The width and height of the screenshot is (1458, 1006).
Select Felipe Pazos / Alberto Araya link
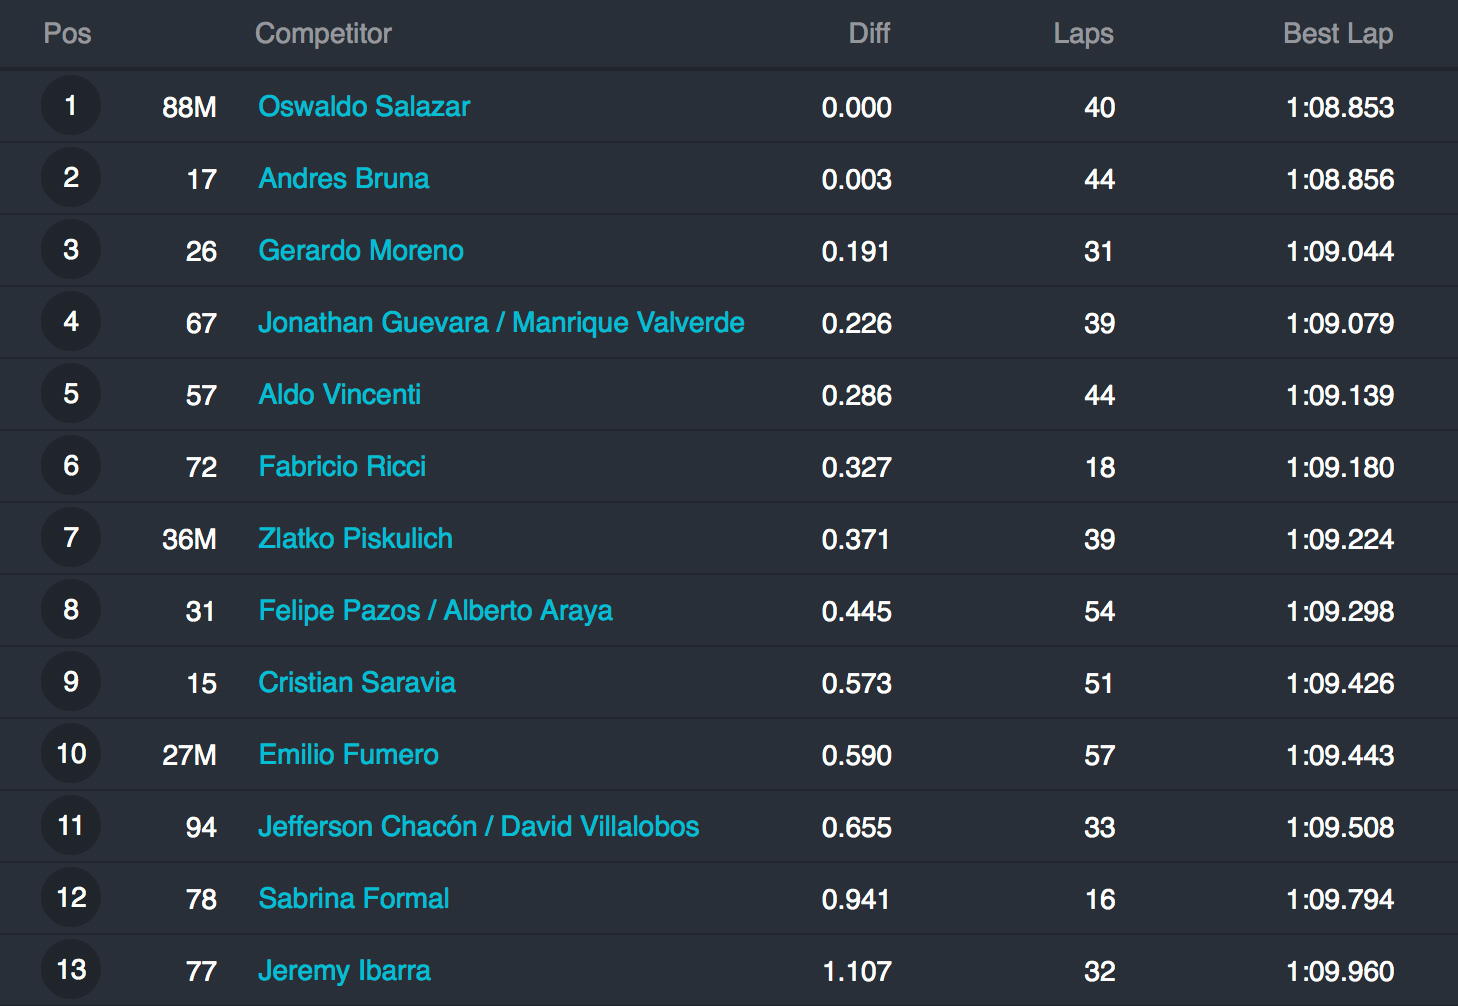point(435,610)
